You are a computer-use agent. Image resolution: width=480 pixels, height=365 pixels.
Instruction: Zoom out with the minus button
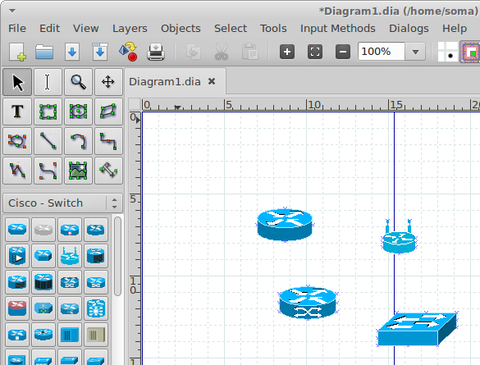[x=343, y=52]
